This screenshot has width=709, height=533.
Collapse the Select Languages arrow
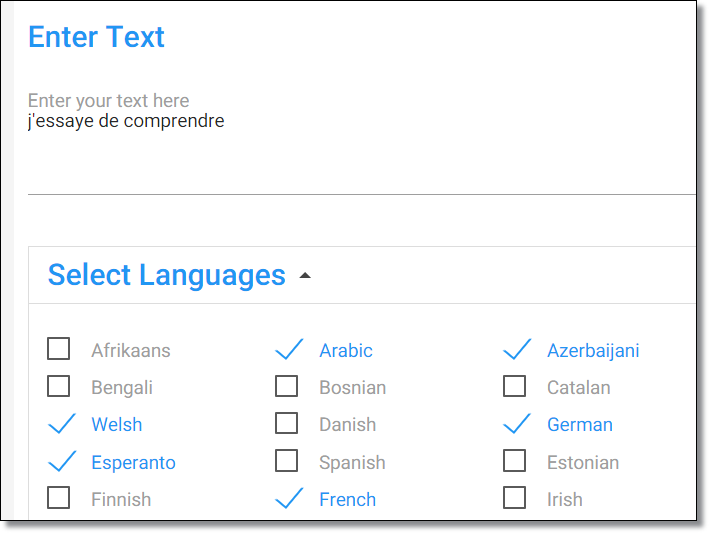305,276
